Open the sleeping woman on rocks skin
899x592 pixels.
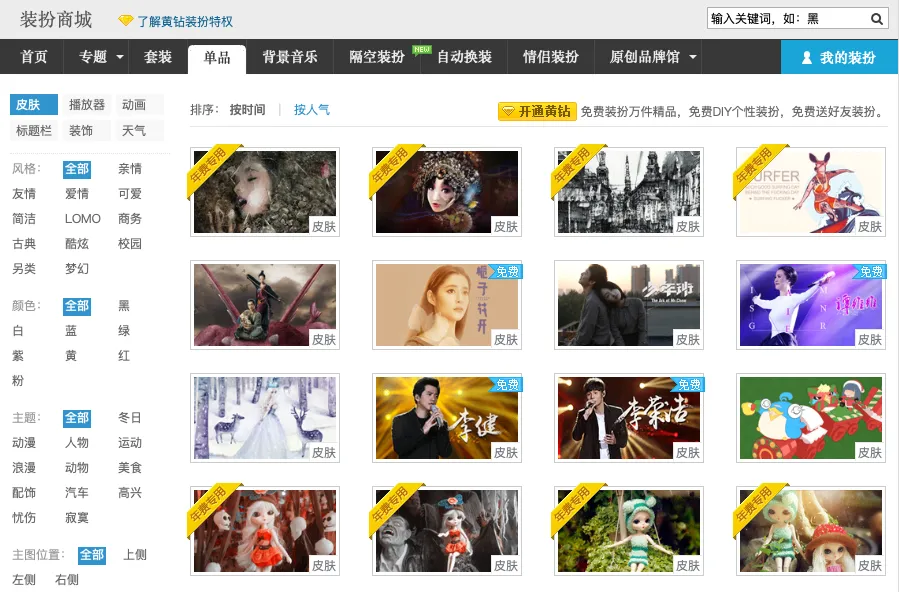265,192
